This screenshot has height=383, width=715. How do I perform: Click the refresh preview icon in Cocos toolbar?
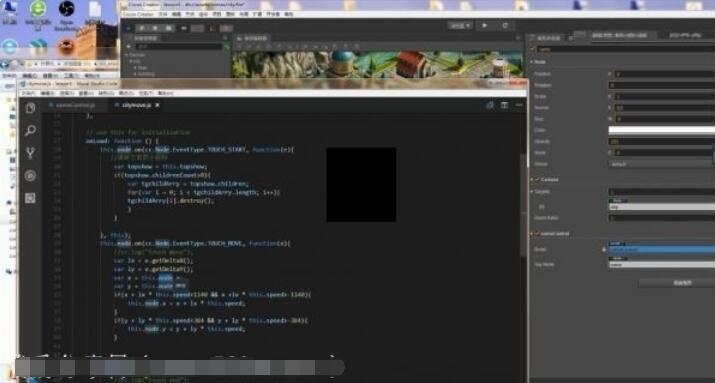click(505, 26)
